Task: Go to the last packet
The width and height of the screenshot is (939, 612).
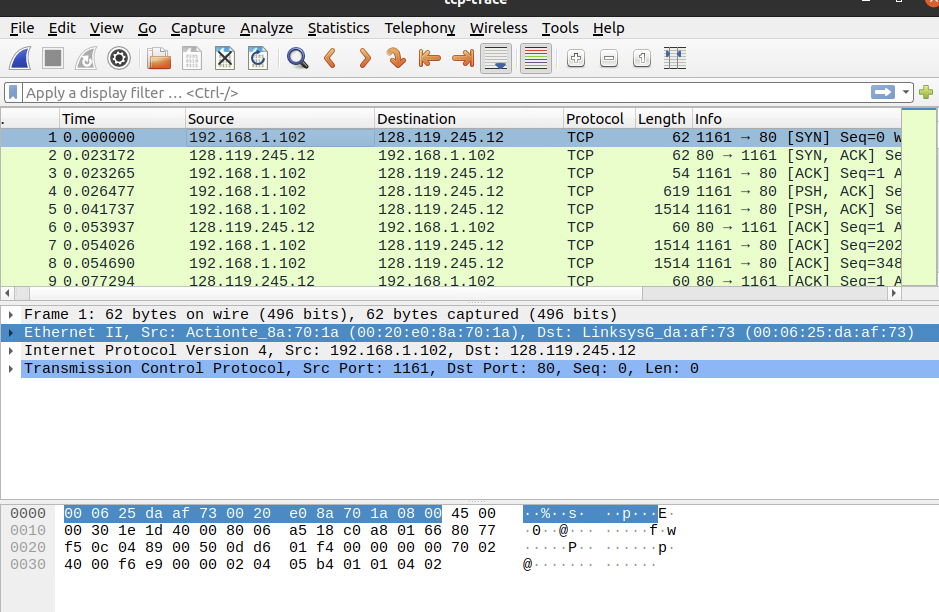Action: click(462, 58)
